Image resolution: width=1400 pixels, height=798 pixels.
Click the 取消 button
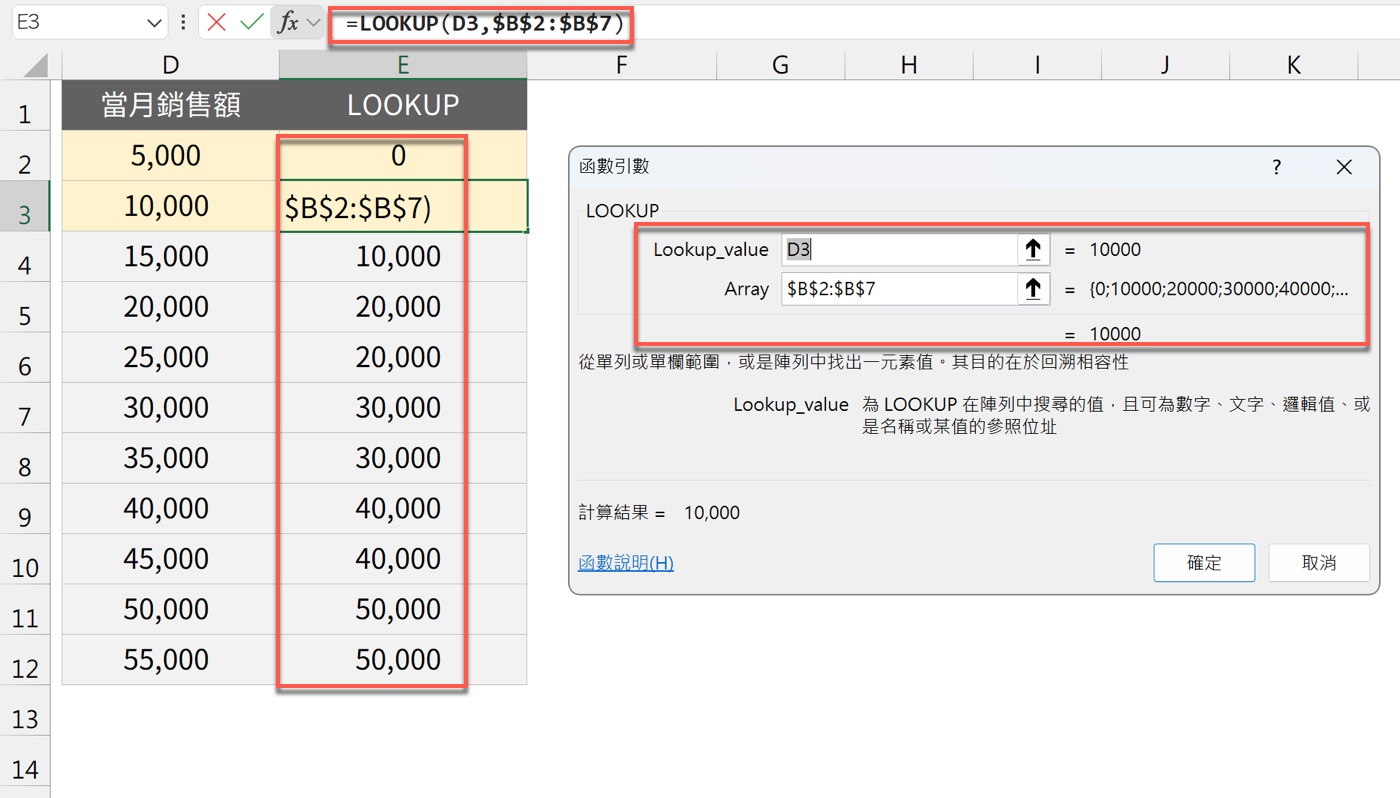click(1319, 563)
